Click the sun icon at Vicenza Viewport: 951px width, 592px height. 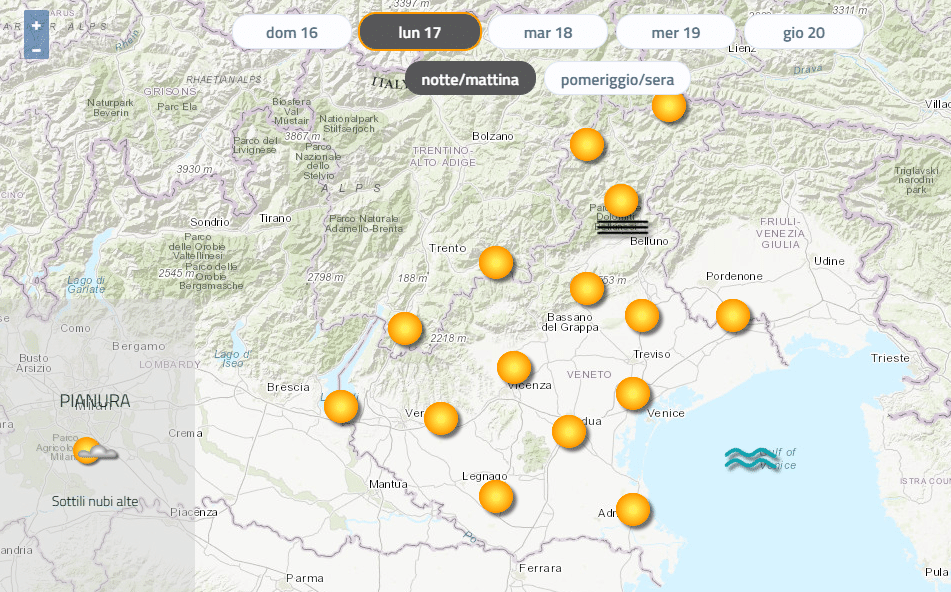point(514,368)
